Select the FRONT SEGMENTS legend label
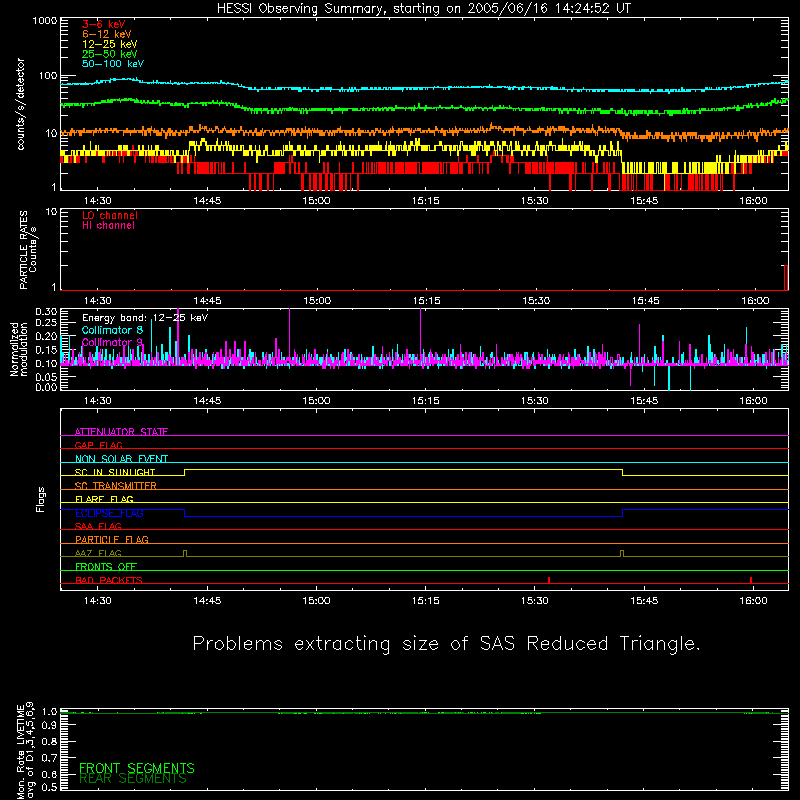This screenshot has width=800, height=800. 137,768
